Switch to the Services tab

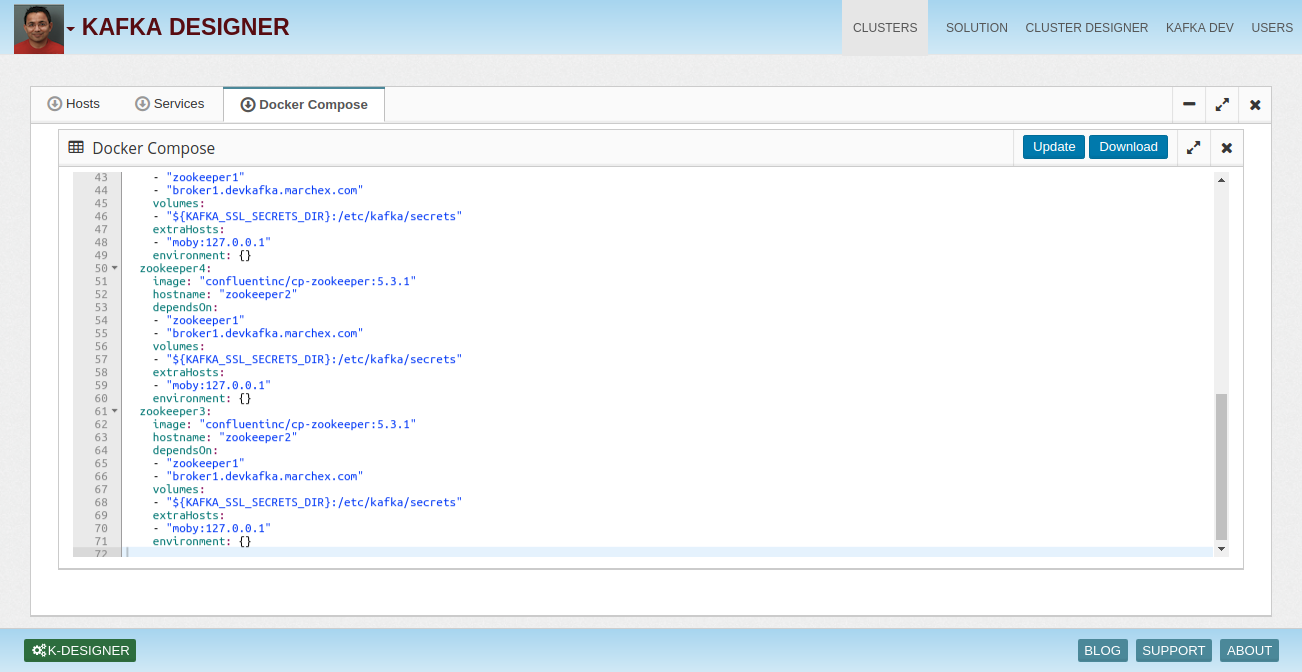(170, 104)
